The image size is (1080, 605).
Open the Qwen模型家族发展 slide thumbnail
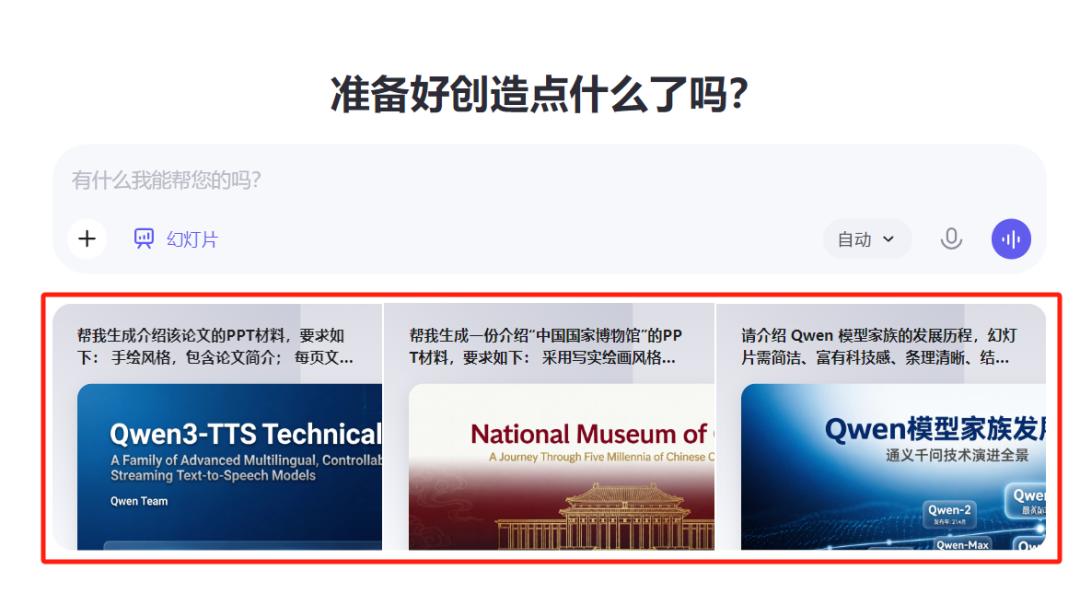892,466
